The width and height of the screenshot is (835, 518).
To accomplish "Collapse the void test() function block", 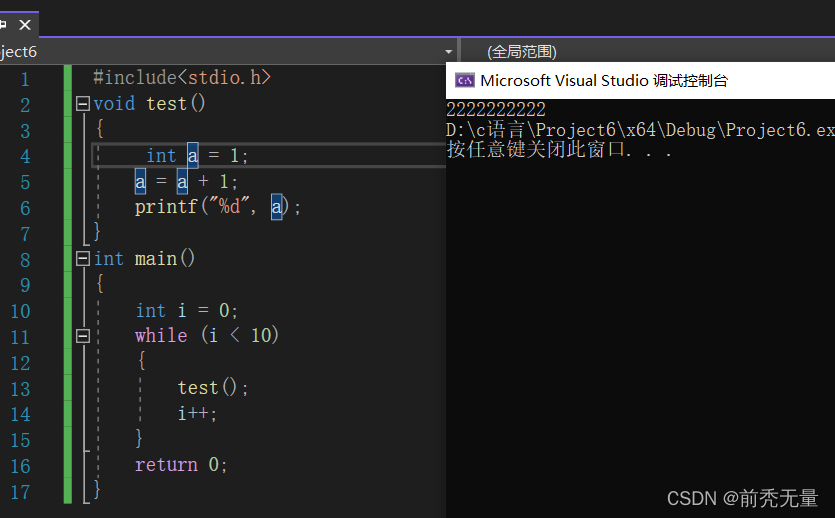I will [x=83, y=103].
